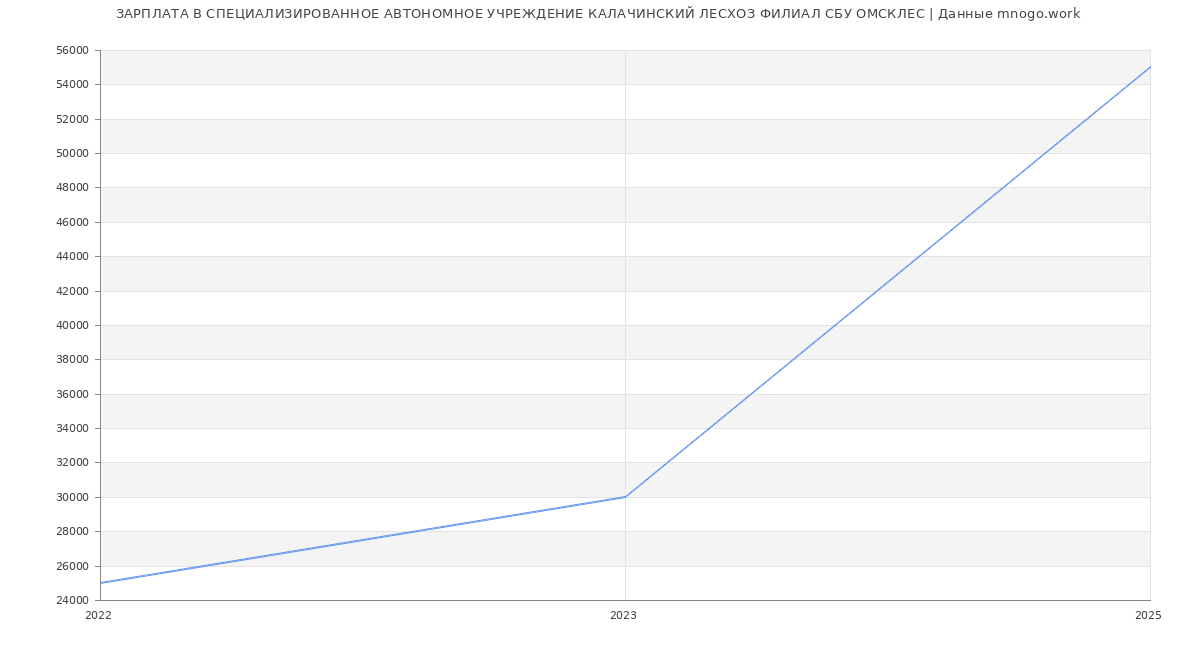Select the 2022 x-axis label
The image size is (1200, 650).
tap(99, 616)
